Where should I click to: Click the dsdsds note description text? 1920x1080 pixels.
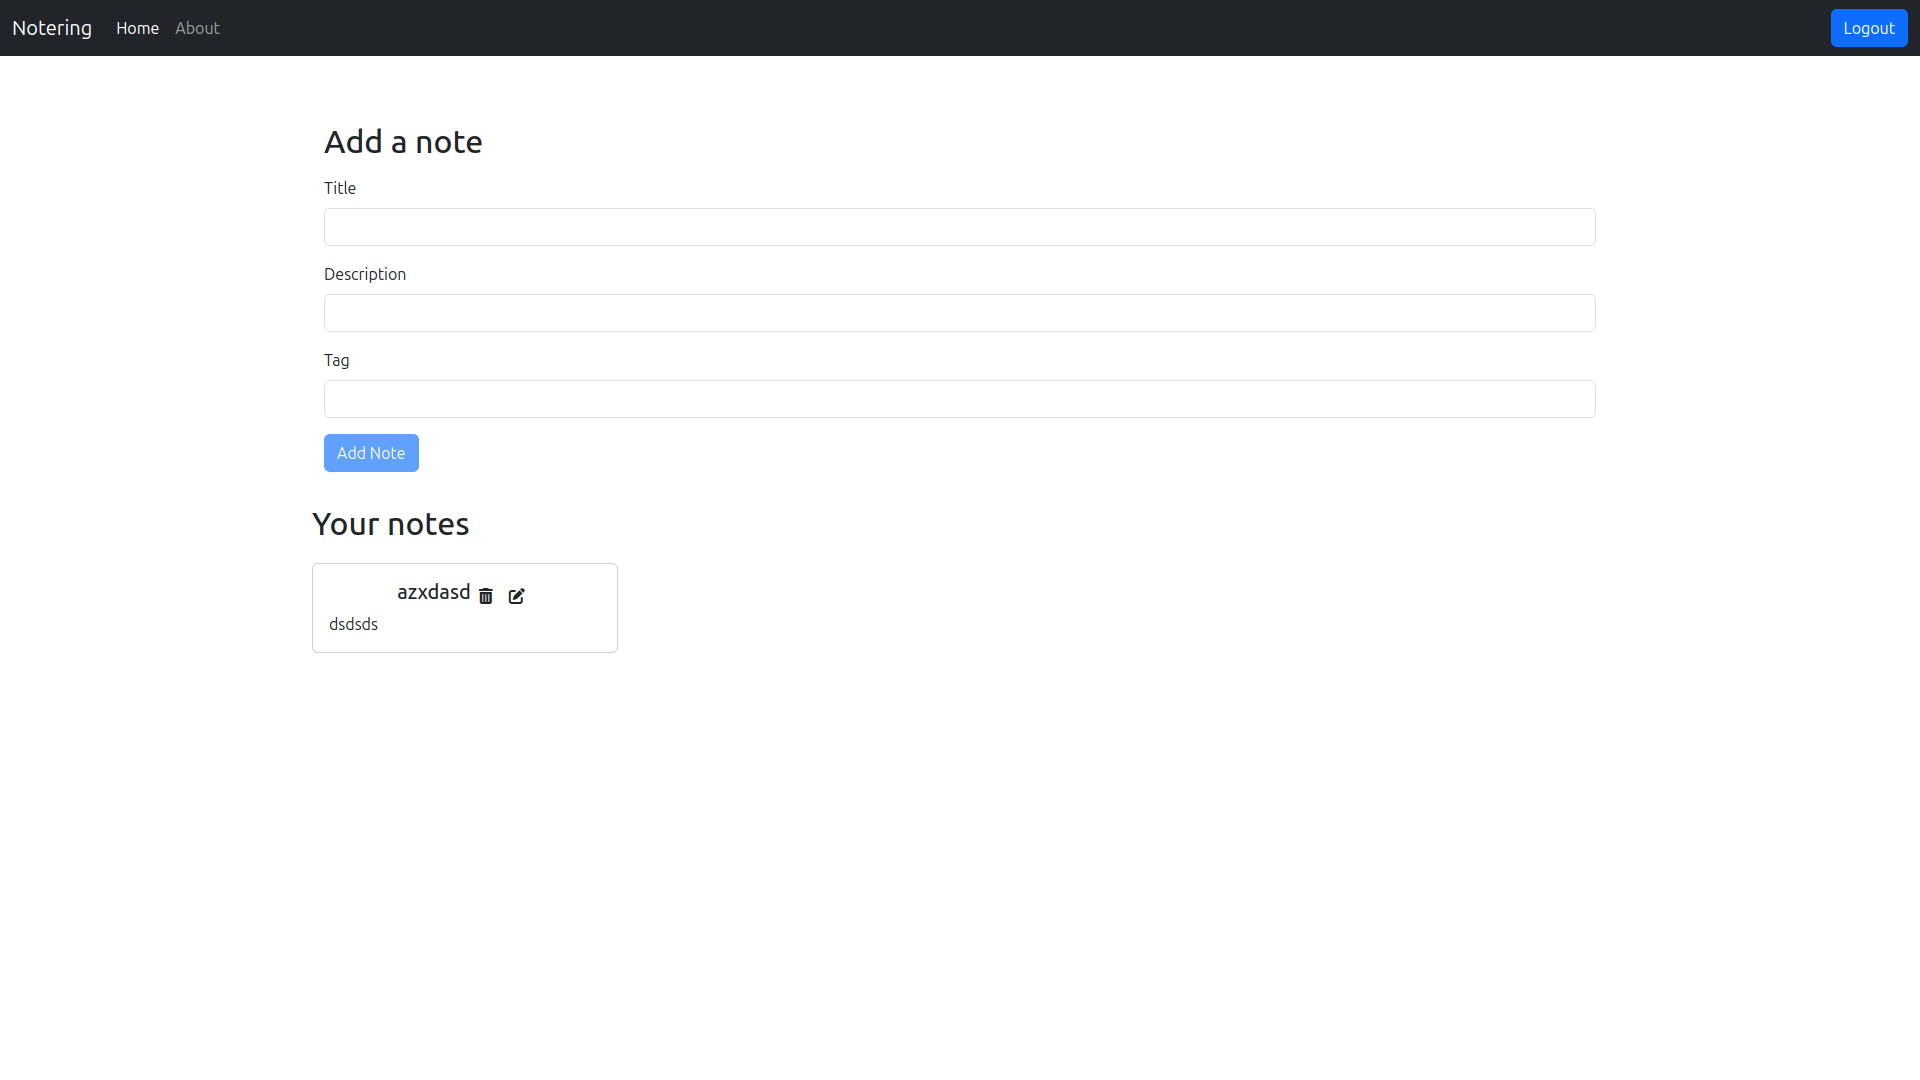[353, 624]
